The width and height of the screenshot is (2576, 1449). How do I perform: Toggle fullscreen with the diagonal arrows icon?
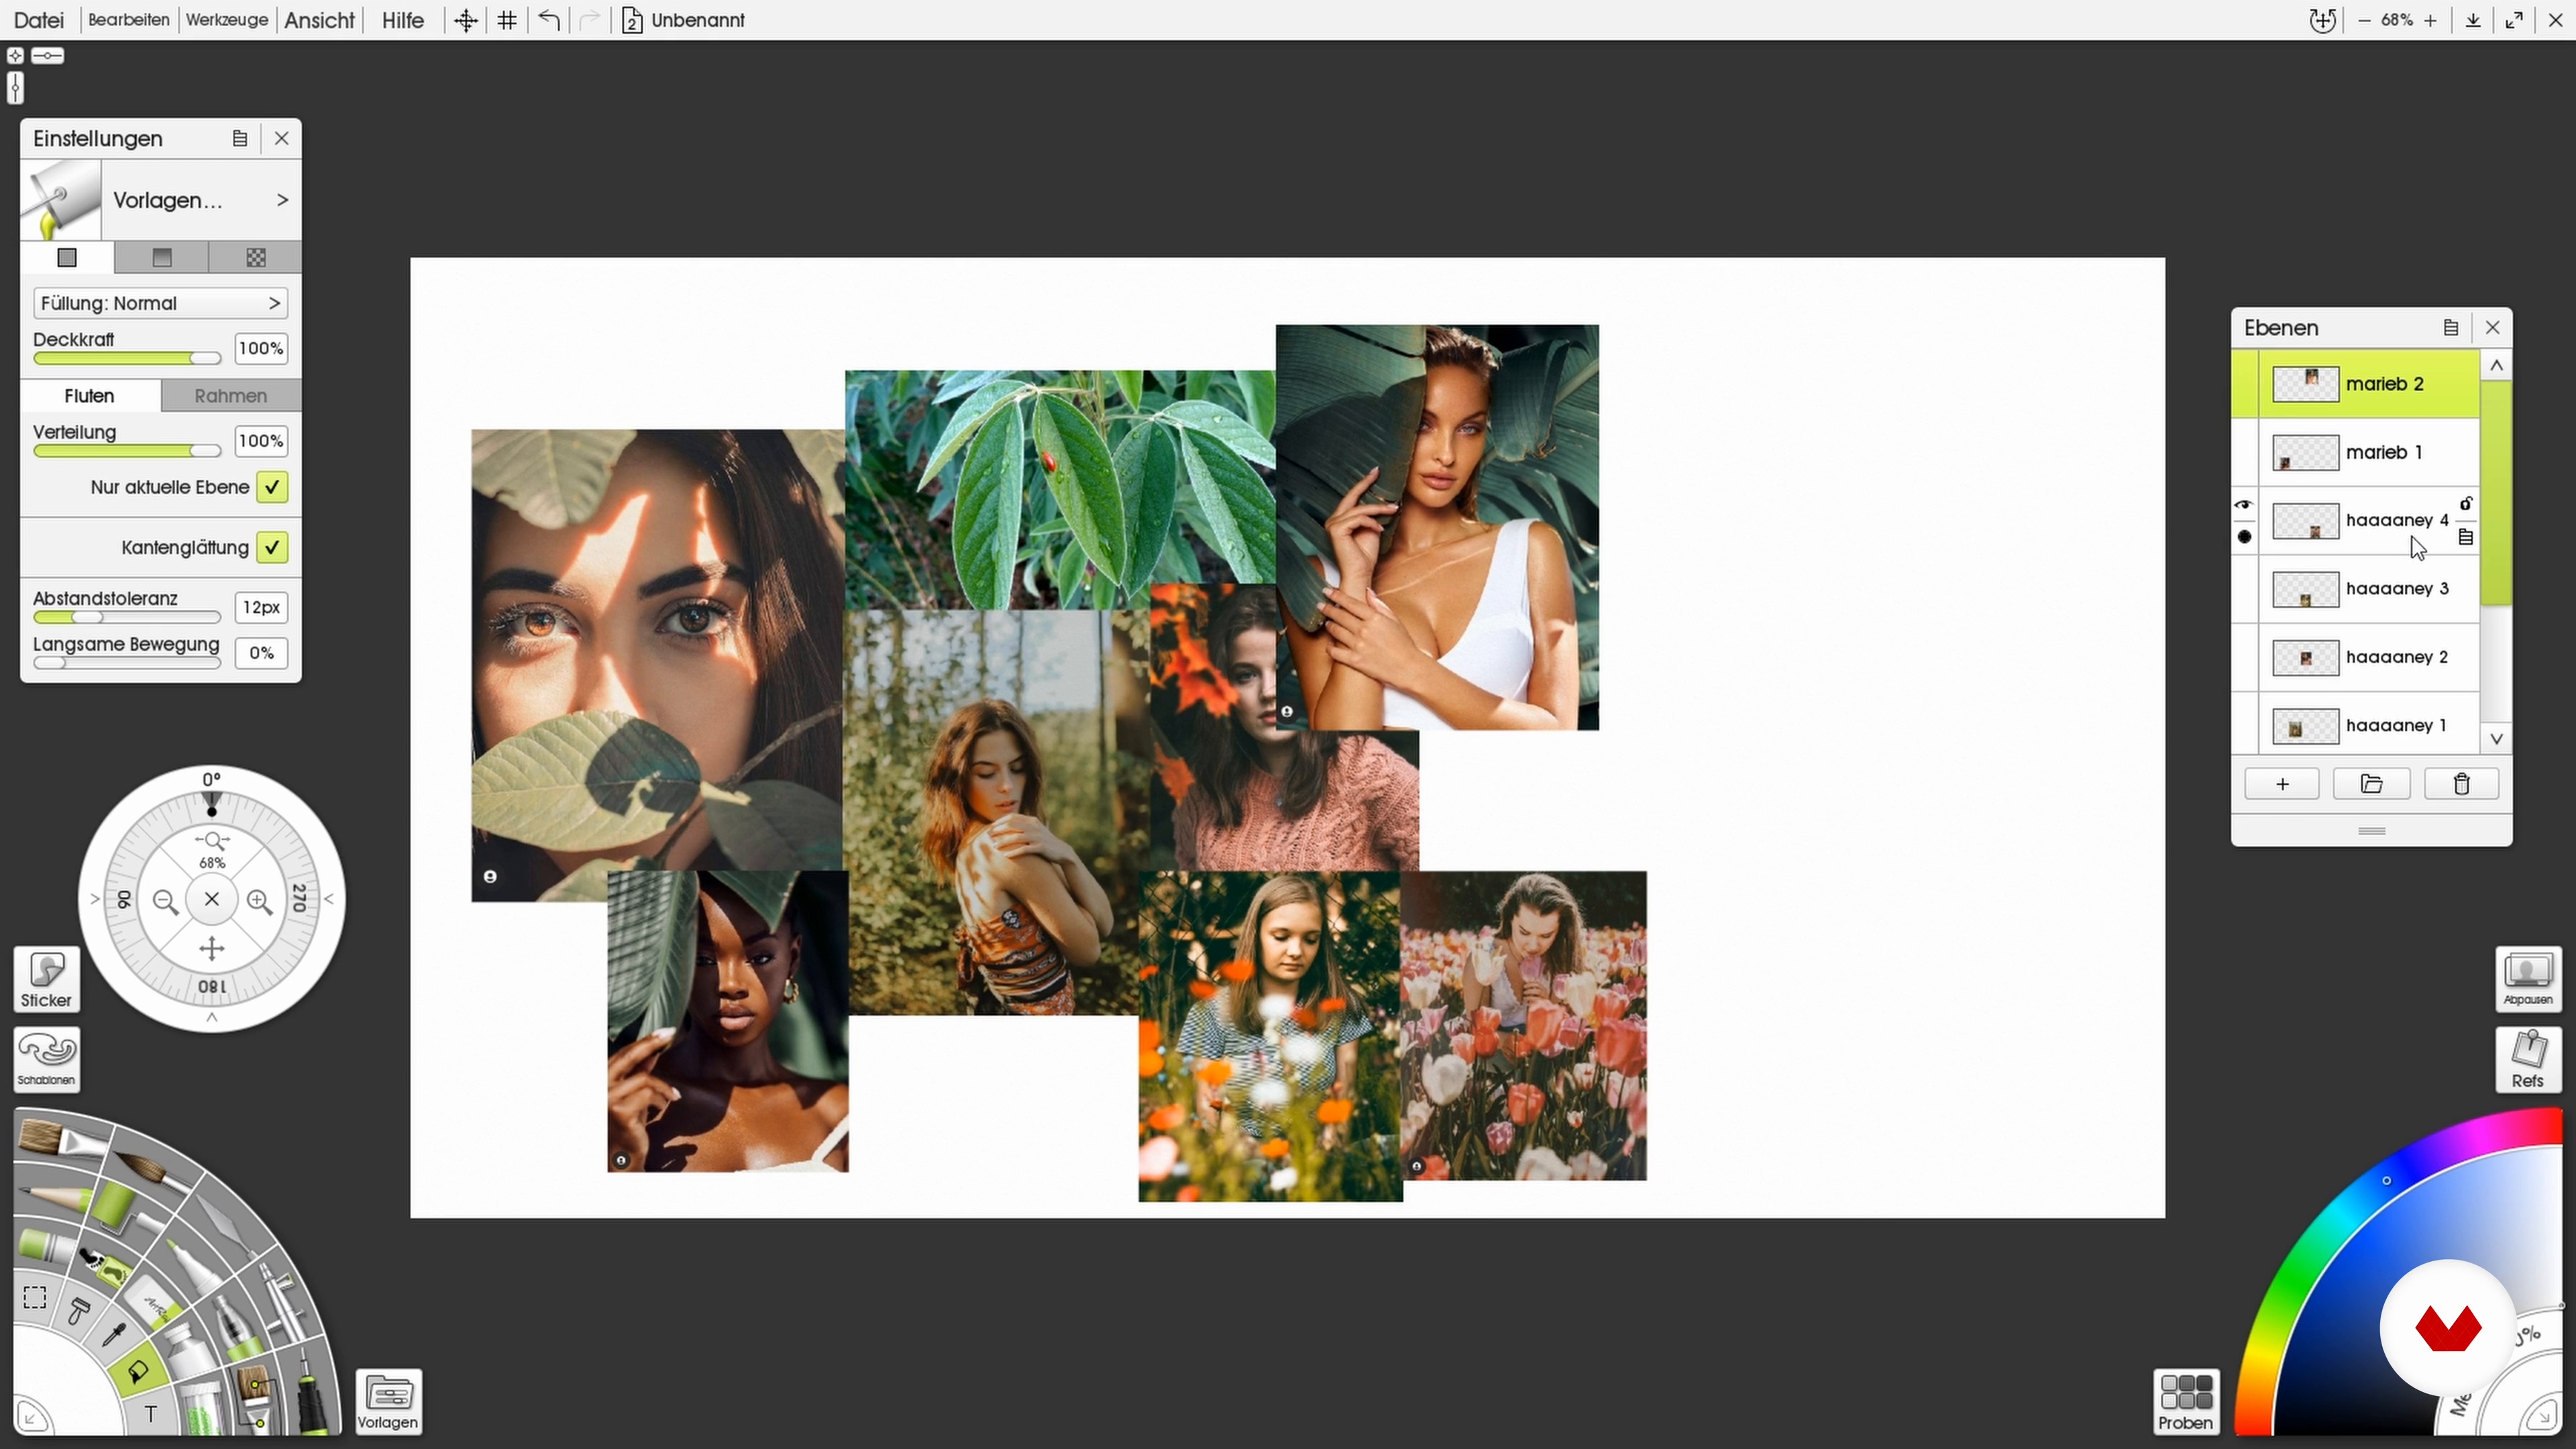click(x=2514, y=20)
